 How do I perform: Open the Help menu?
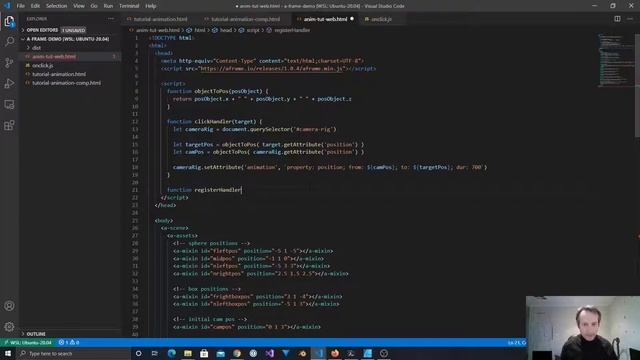pyautogui.click(x=151, y=6)
